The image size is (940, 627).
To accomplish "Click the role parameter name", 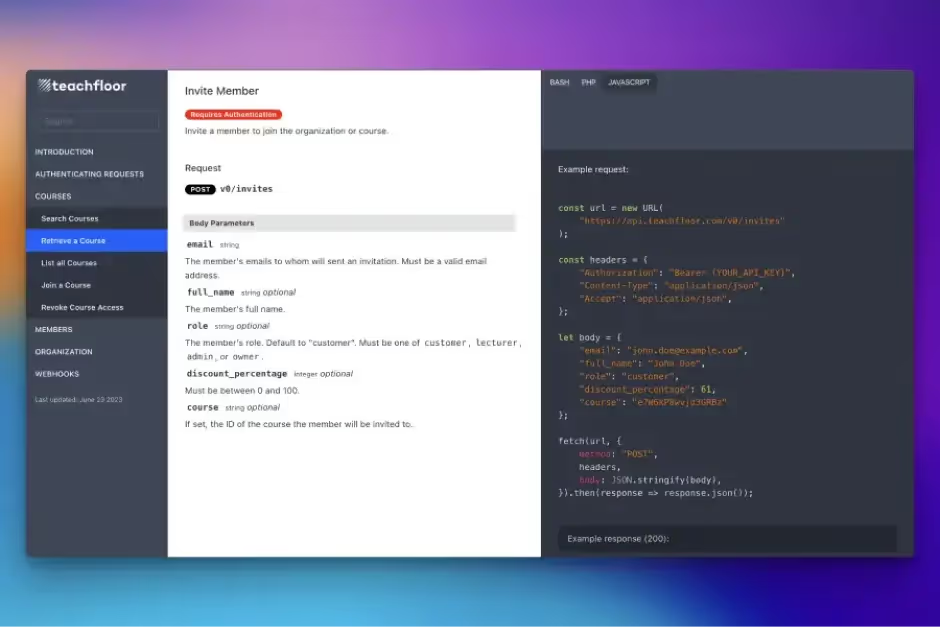I will (x=197, y=326).
